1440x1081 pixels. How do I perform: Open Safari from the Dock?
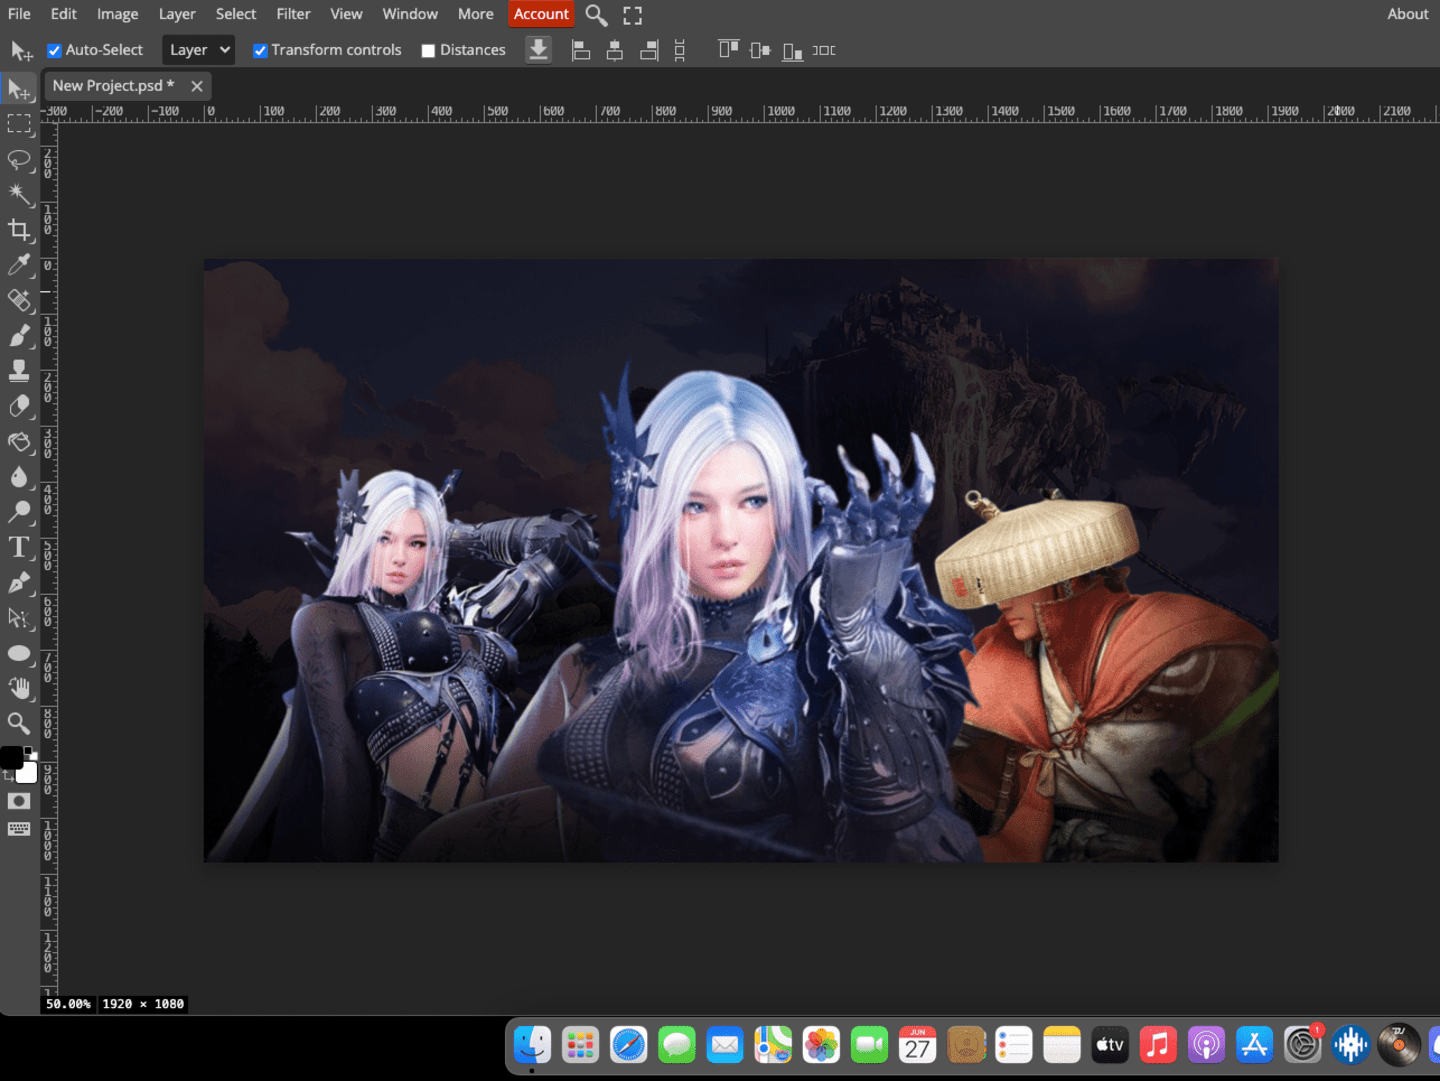(x=629, y=1046)
